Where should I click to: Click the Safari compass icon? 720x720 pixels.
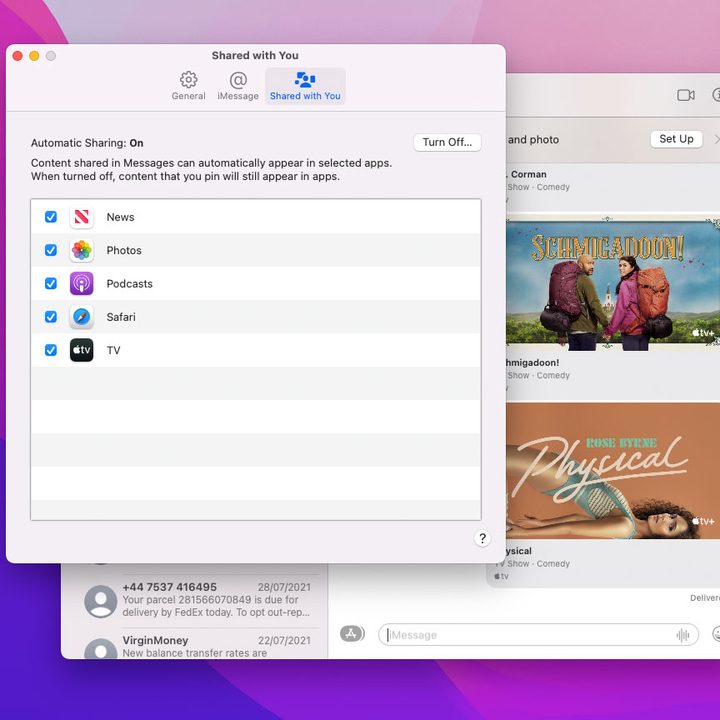(x=81, y=317)
